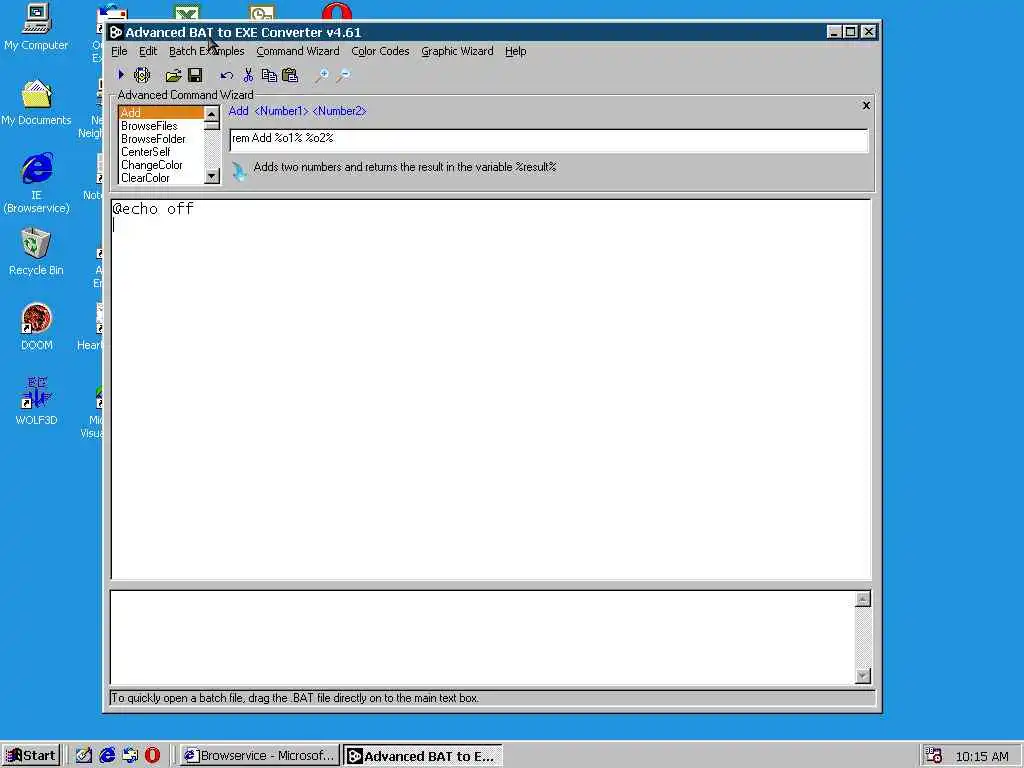Open the Batch Examples menu
Viewport: 1024px width, 768px height.
click(x=206, y=51)
